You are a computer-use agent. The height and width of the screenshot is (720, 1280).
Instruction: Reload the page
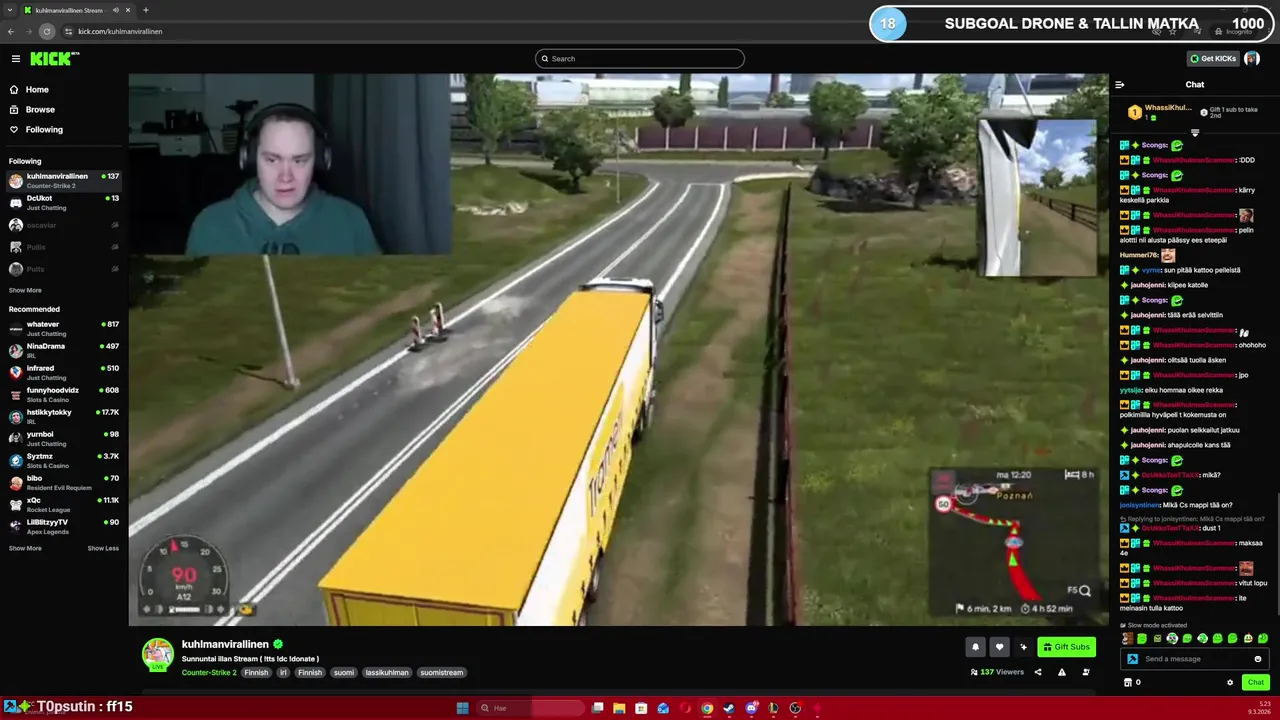pyautogui.click(x=46, y=32)
